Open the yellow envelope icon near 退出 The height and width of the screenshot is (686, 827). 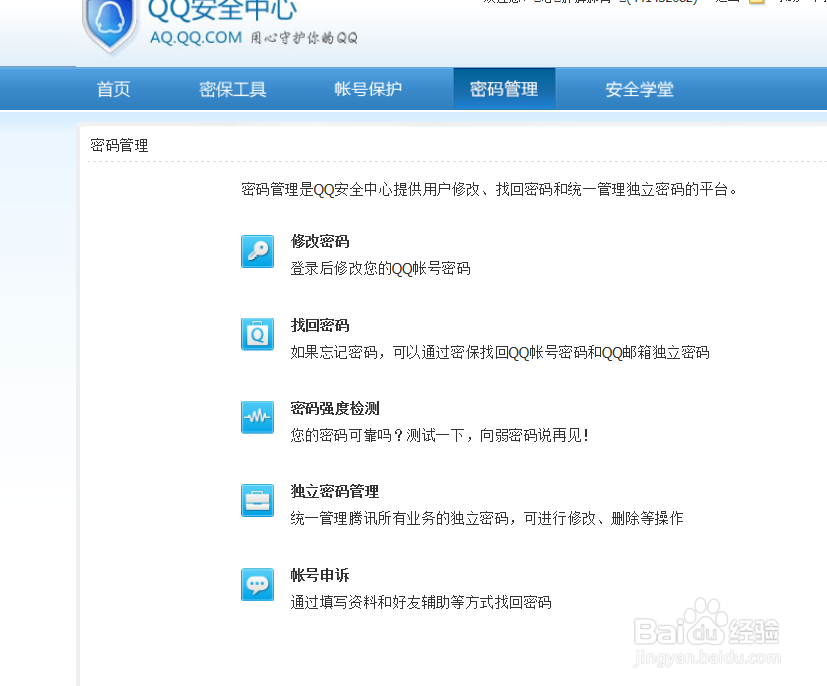(757, 3)
